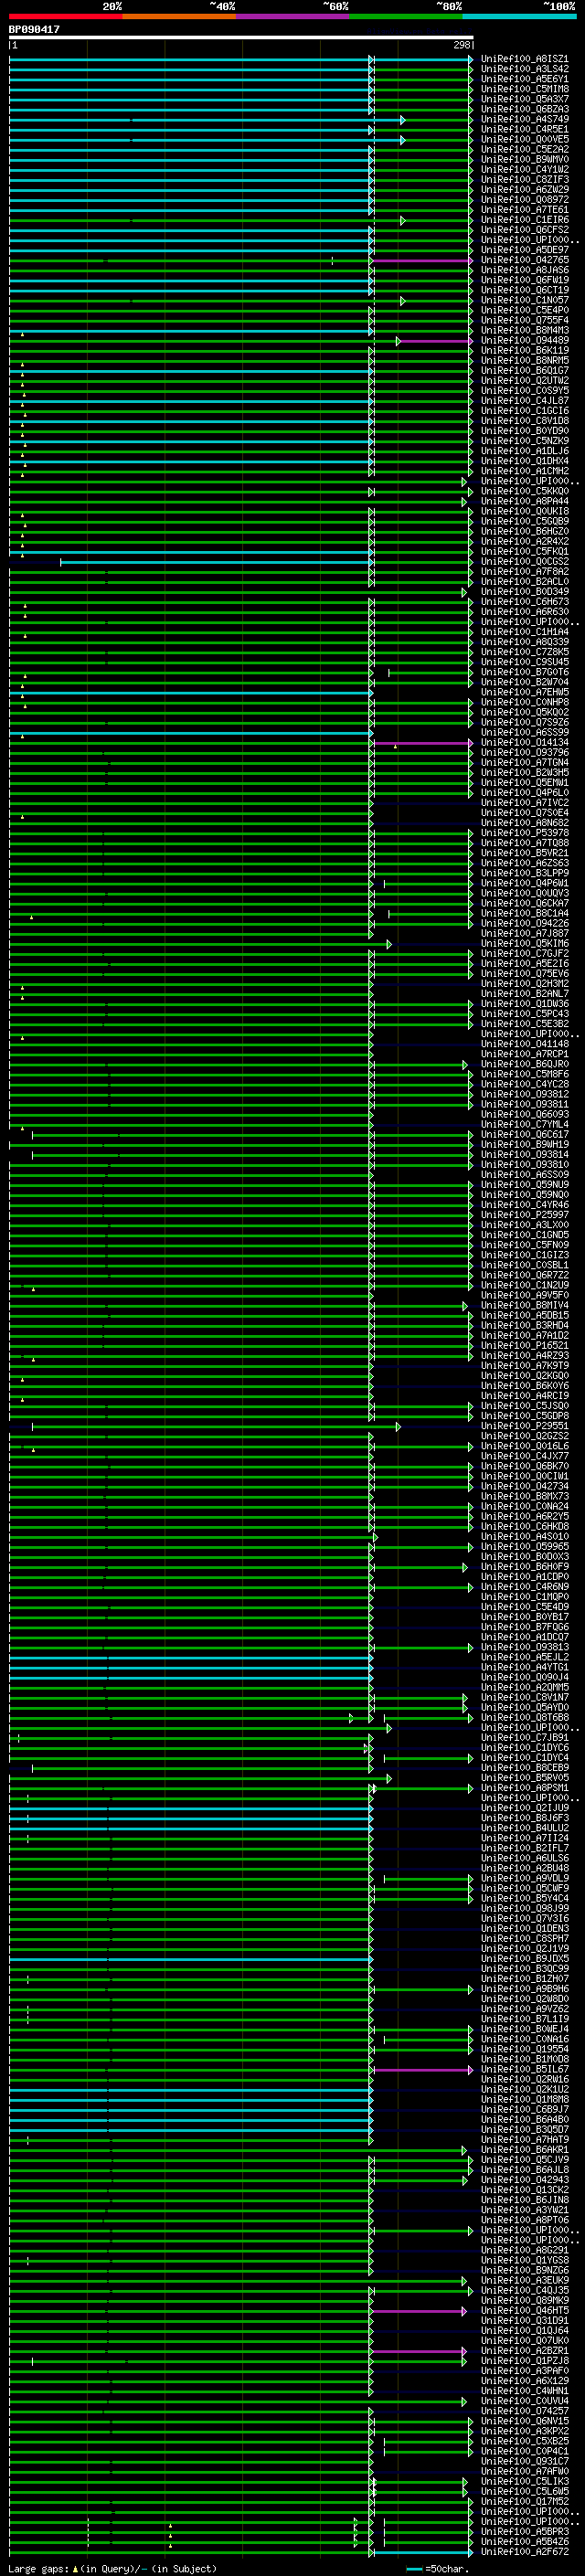Image resolution: width=585 pixels, height=2576 pixels.
Task: Select the UniRef100_C5NZK9 label
Action: coord(525,441)
